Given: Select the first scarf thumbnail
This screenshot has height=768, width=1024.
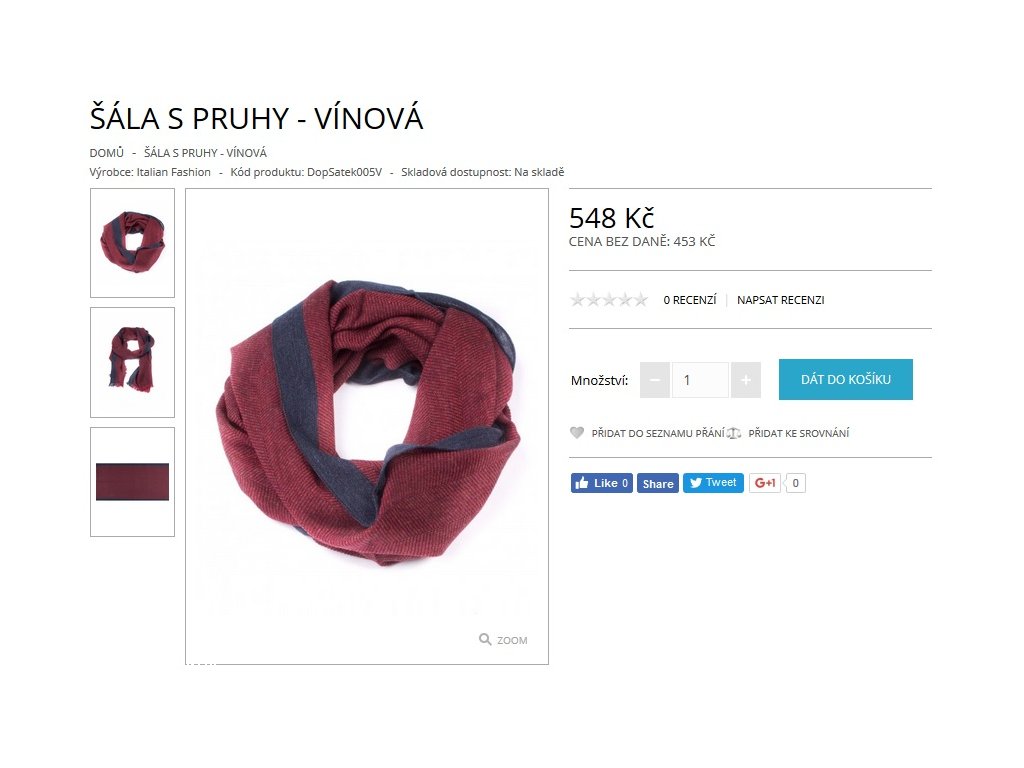Looking at the screenshot, I should (x=133, y=243).
